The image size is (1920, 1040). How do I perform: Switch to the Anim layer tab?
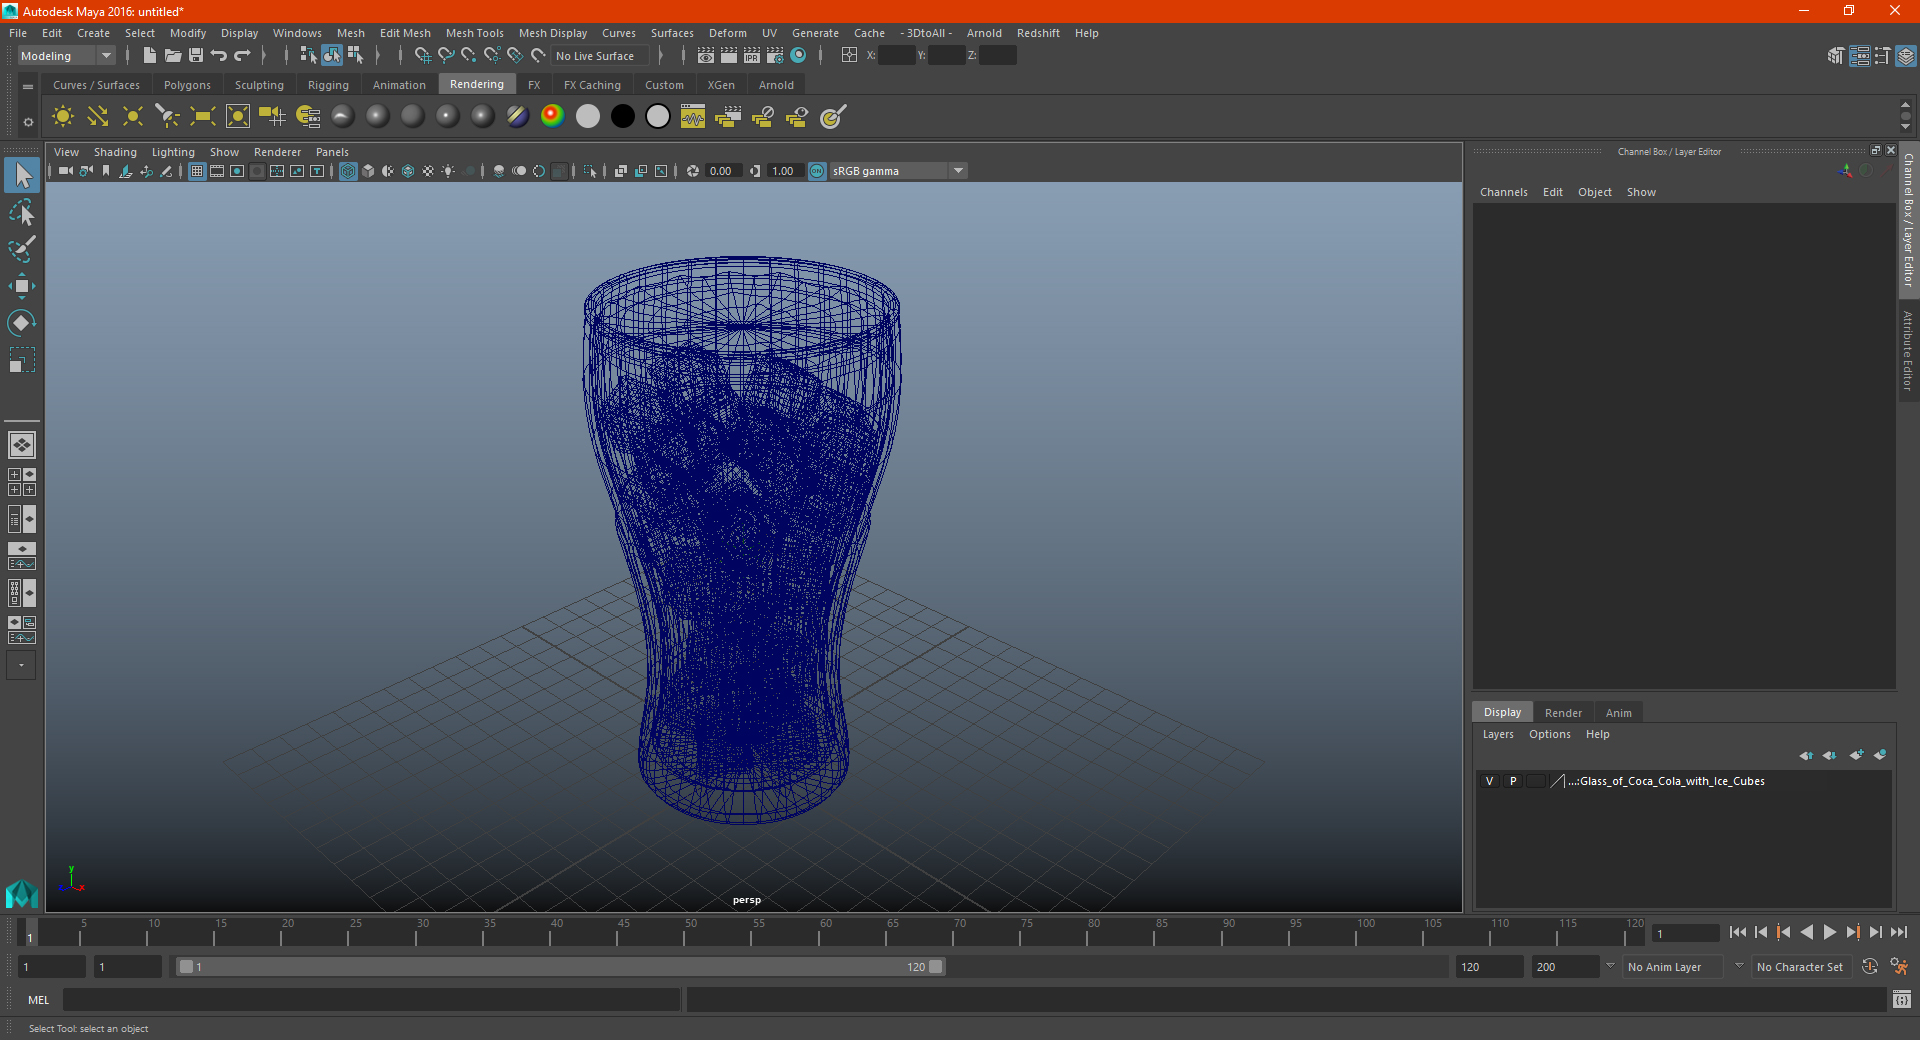1618,713
